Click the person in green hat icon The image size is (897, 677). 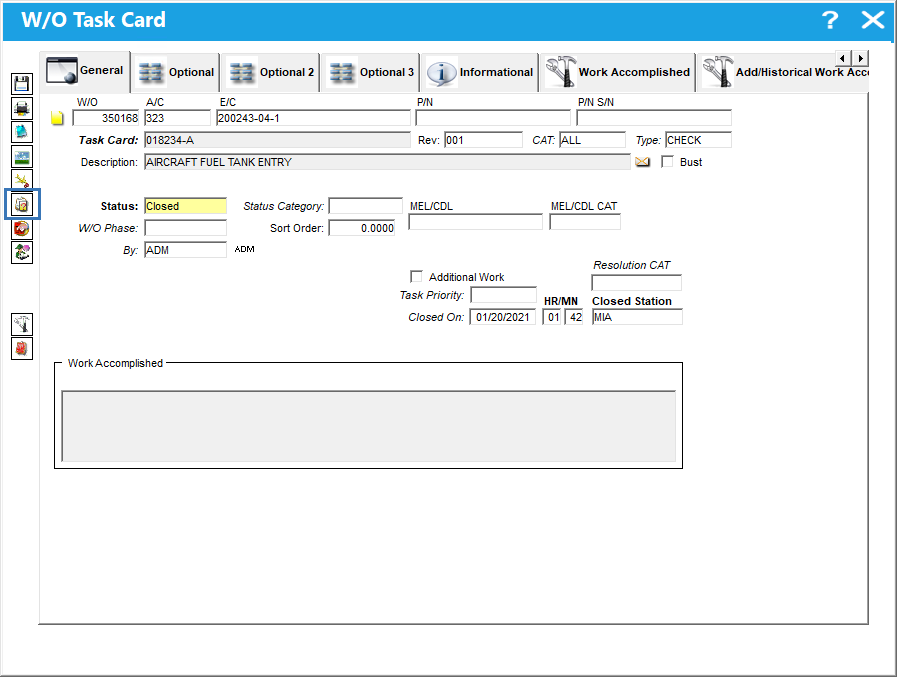[x=22, y=252]
